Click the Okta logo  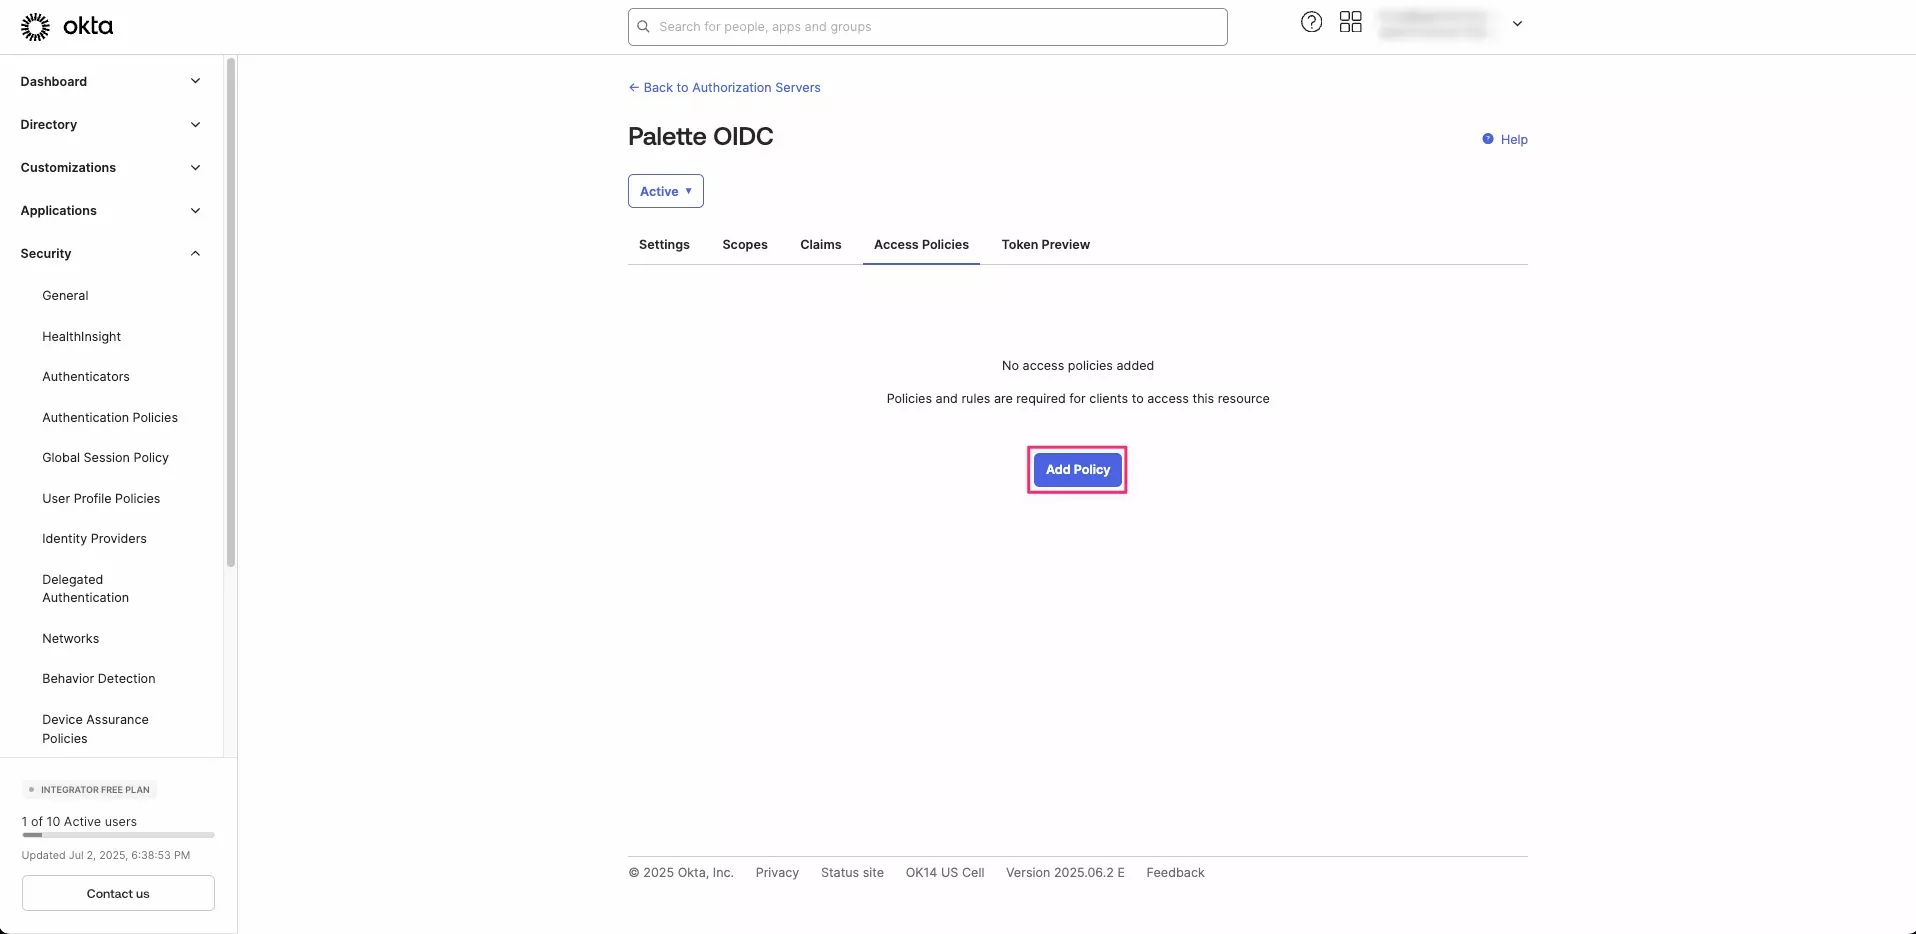click(66, 26)
